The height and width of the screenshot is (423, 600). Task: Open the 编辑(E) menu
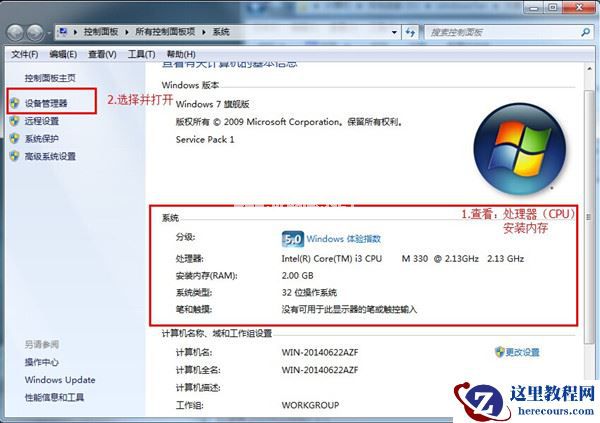63,54
